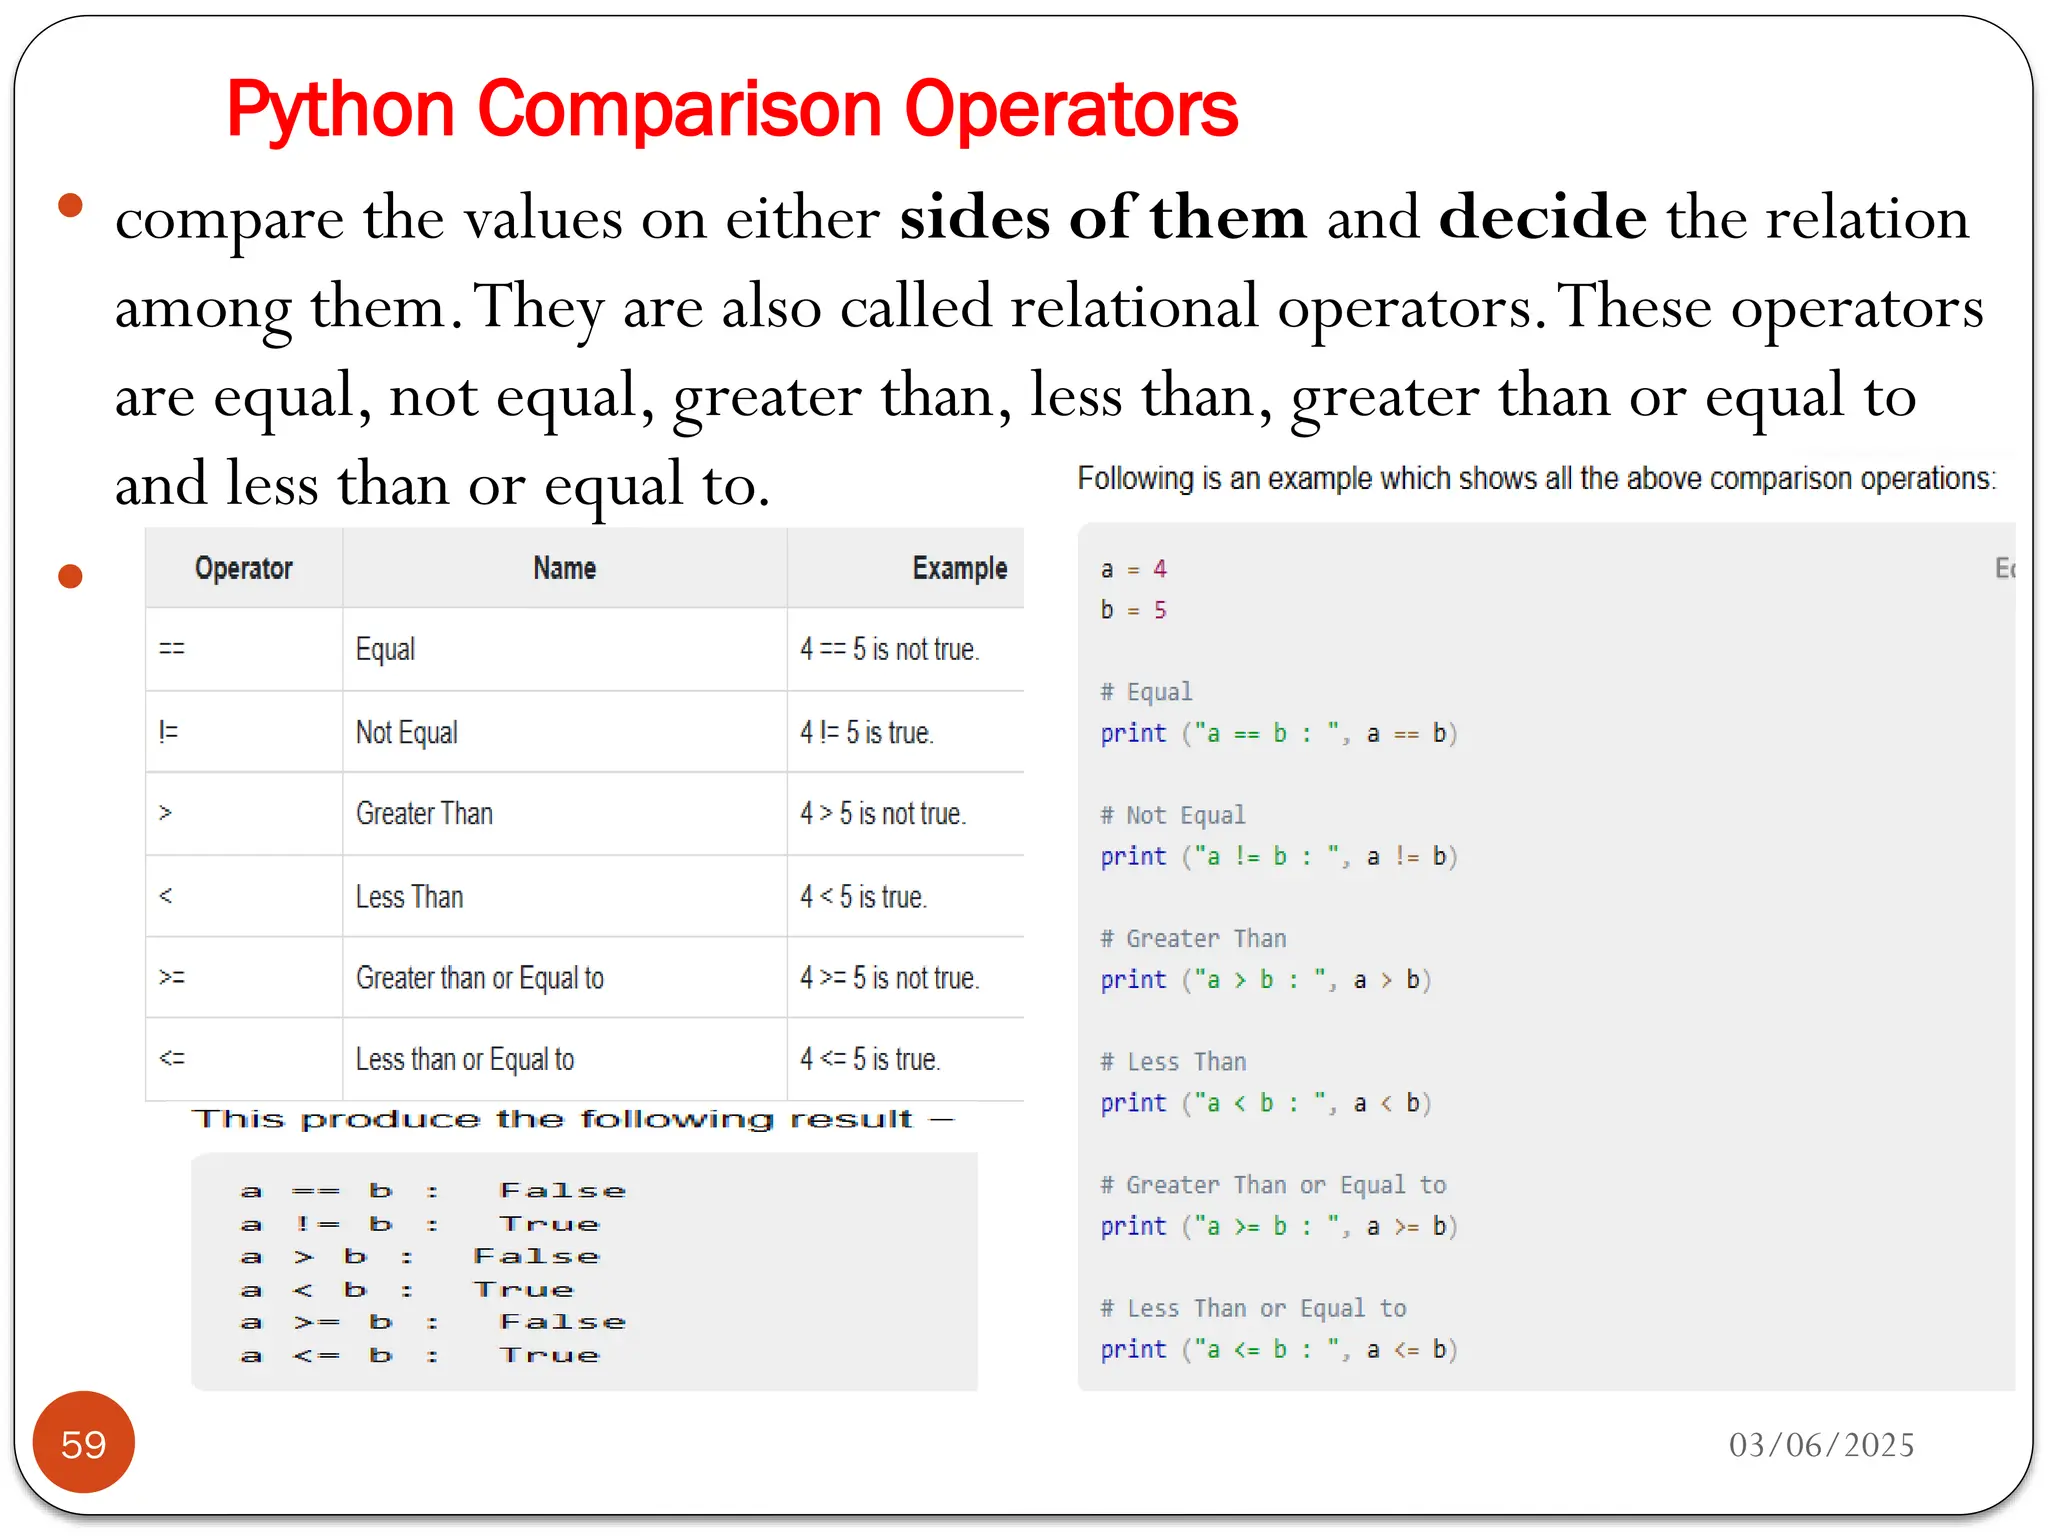Click the "# Less Than" code comment
The height and width of the screenshot is (1536, 2048).
click(x=1173, y=1061)
